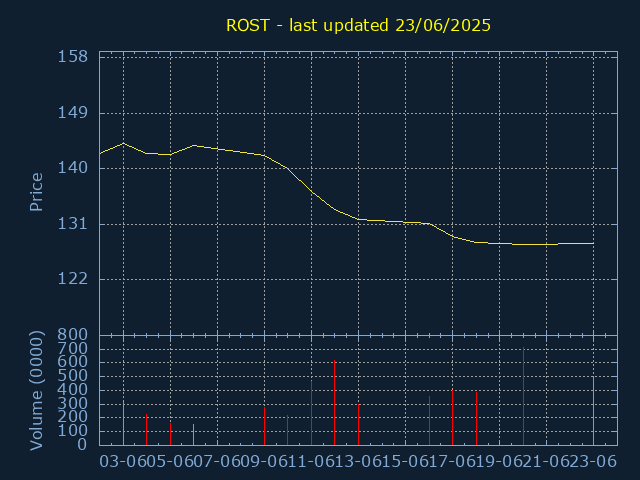
Task: Click the 23-06 date label
Action: coord(593,462)
